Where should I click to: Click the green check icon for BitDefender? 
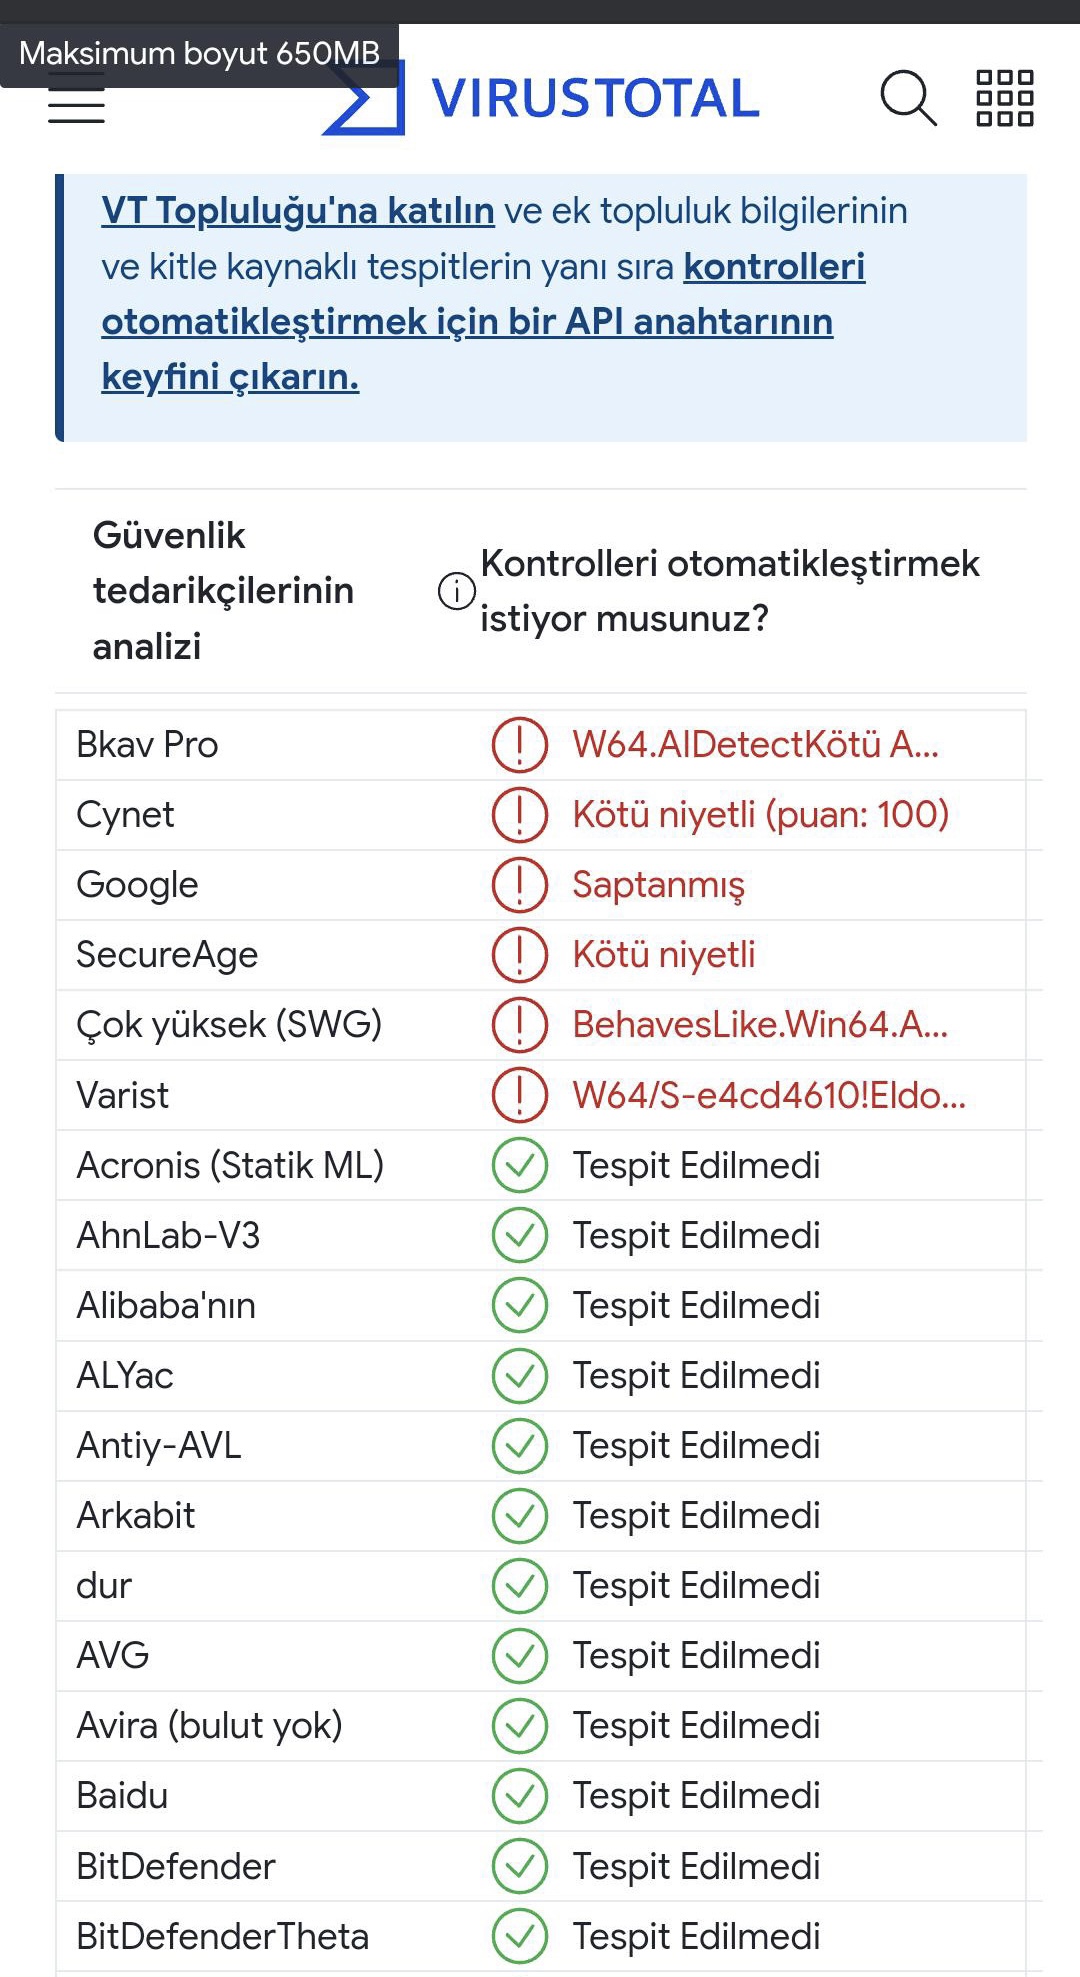520,1866
